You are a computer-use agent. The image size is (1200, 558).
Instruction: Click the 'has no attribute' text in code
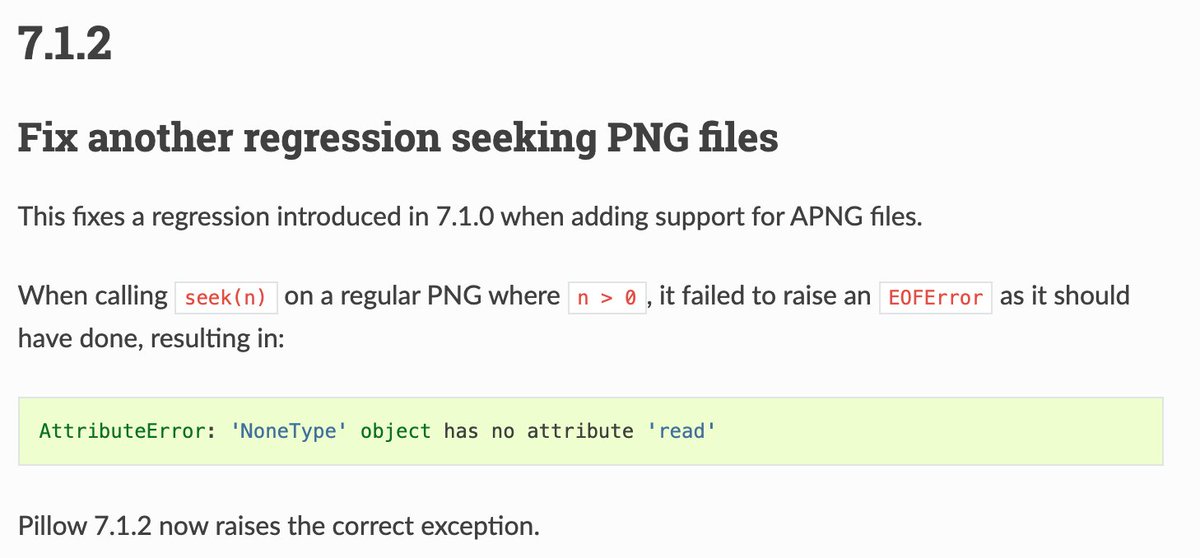tap(538, 432)
